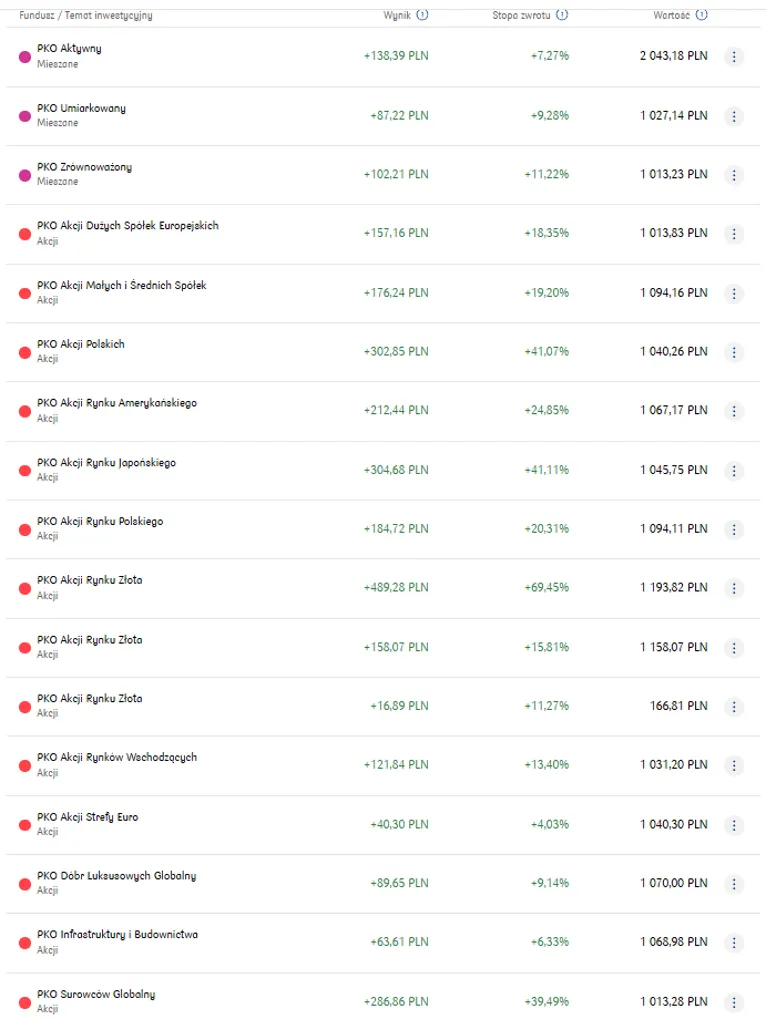Click the Wartość column header label
This screenshot has width=766, height=1019.
tap(671, 15)
